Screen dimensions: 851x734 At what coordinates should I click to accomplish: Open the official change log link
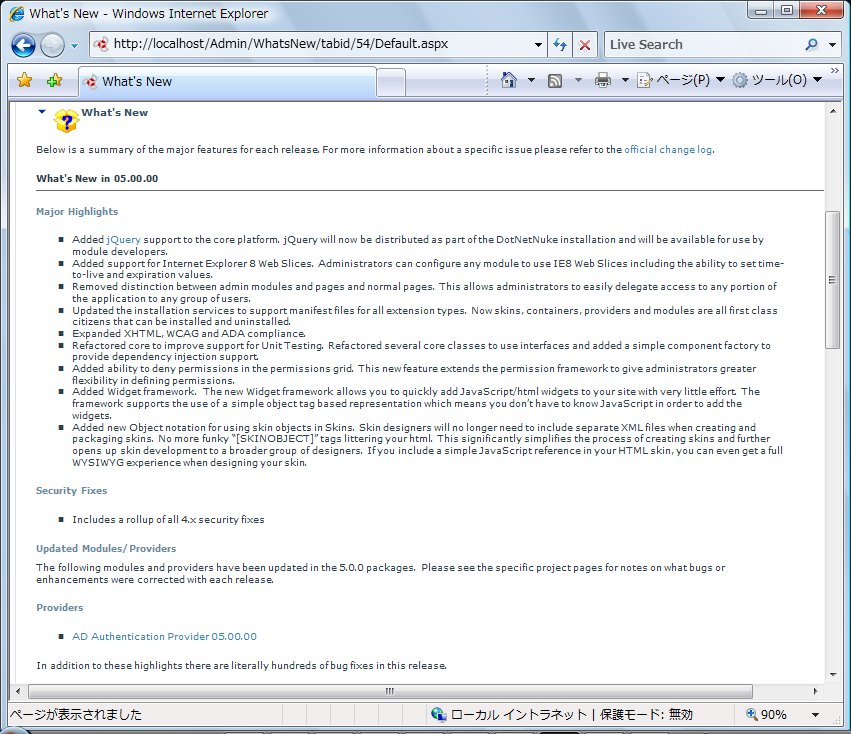coord(668,150)
